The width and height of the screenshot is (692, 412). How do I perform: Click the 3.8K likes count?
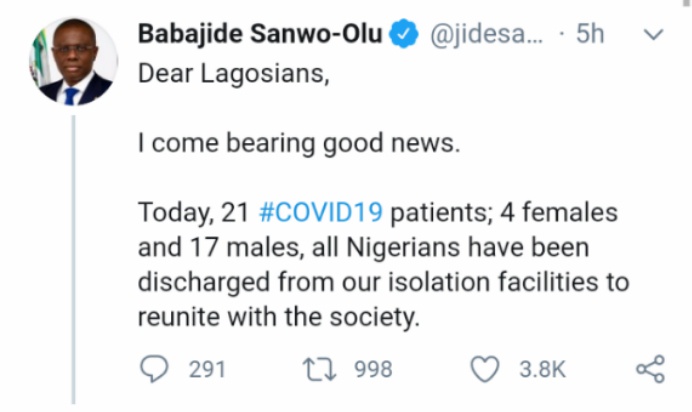click(x=542, y=371)
